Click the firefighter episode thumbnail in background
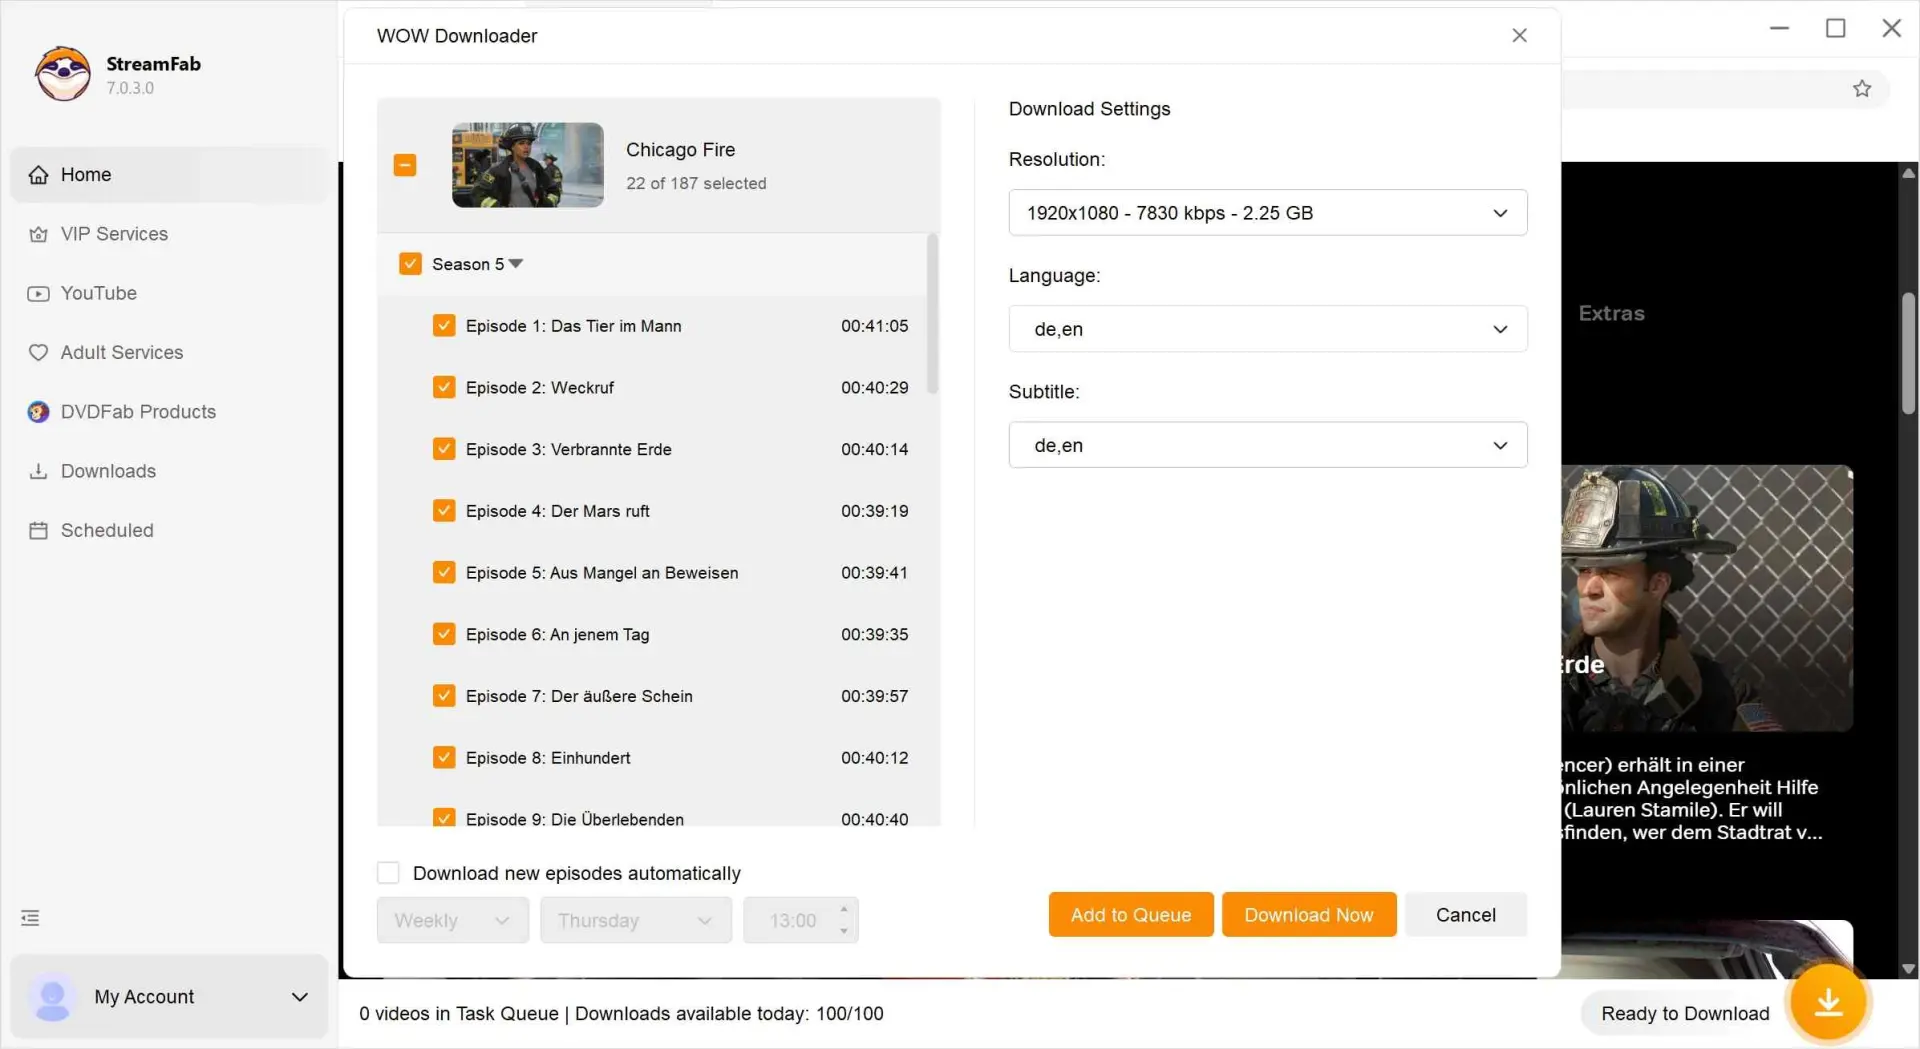 tap(1707, 598)
